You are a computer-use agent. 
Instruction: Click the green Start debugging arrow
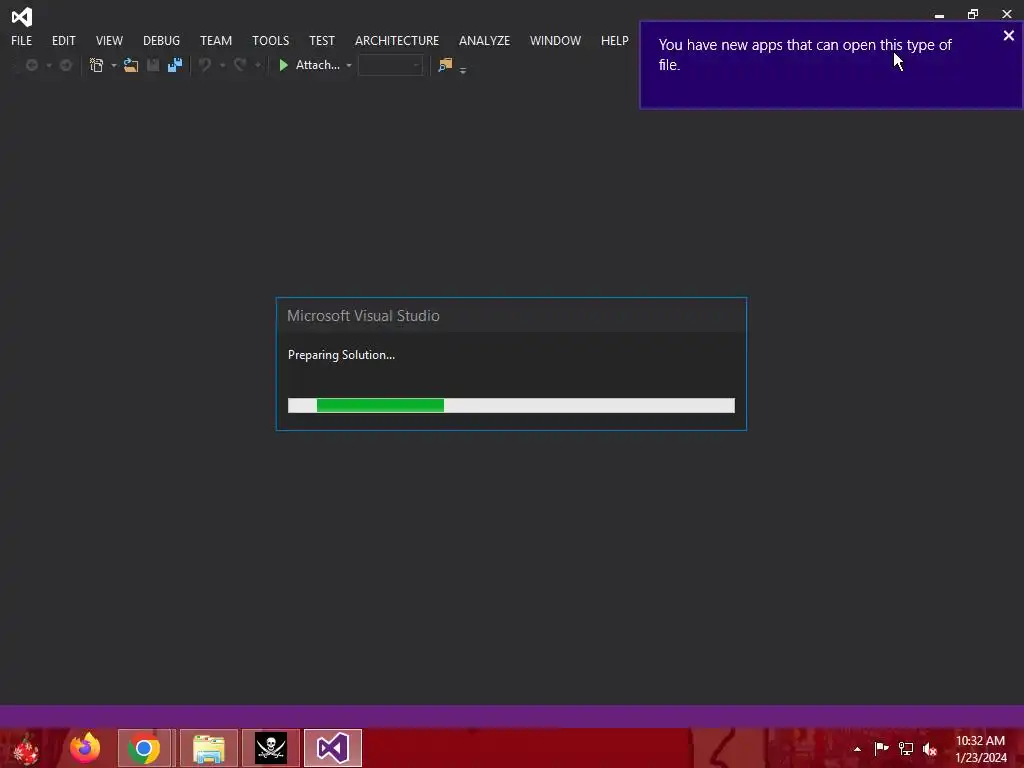click(283, 65)
